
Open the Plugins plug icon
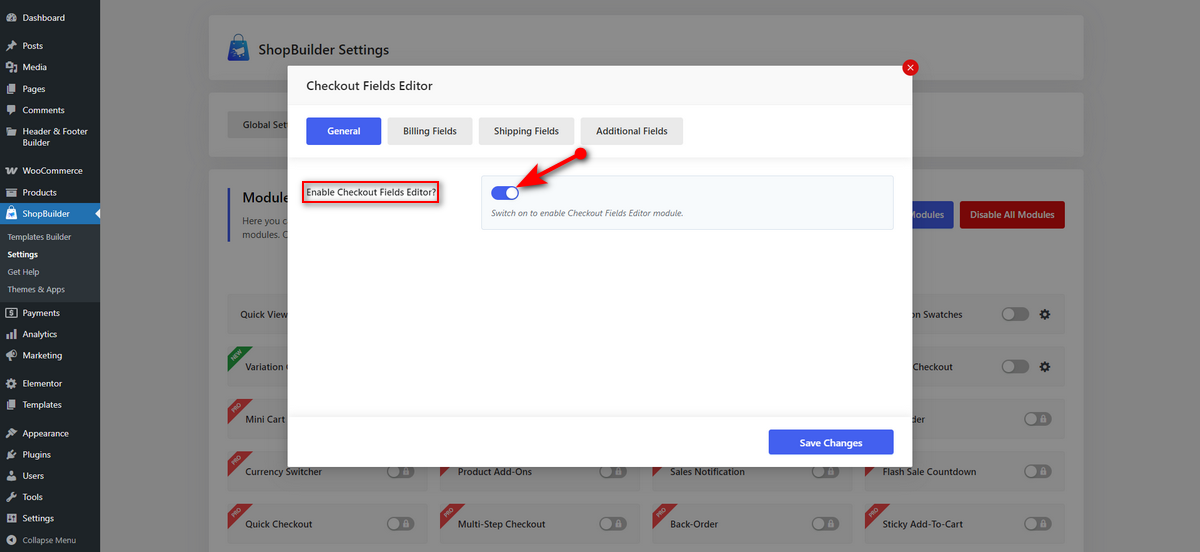coord(10,455)
